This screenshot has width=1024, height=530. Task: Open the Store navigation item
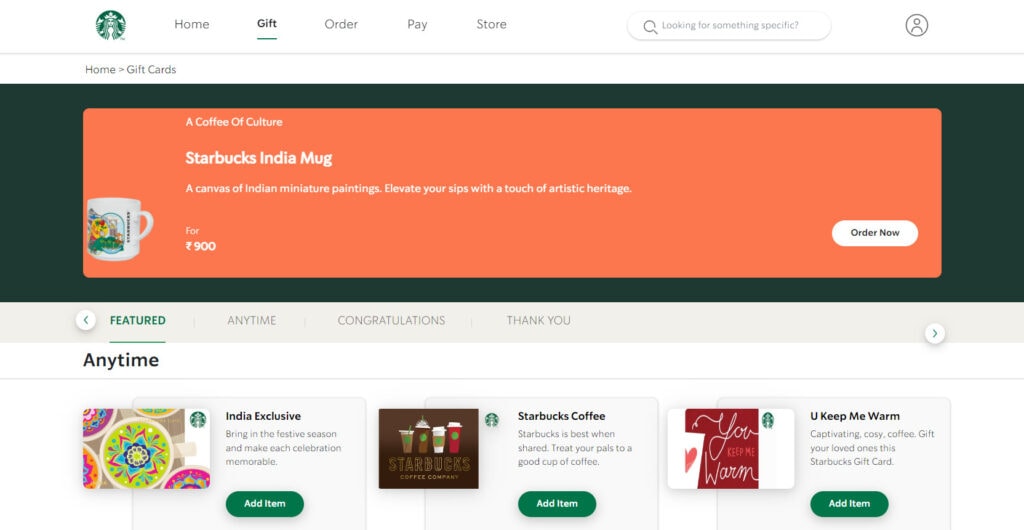[x=491, y=24]
